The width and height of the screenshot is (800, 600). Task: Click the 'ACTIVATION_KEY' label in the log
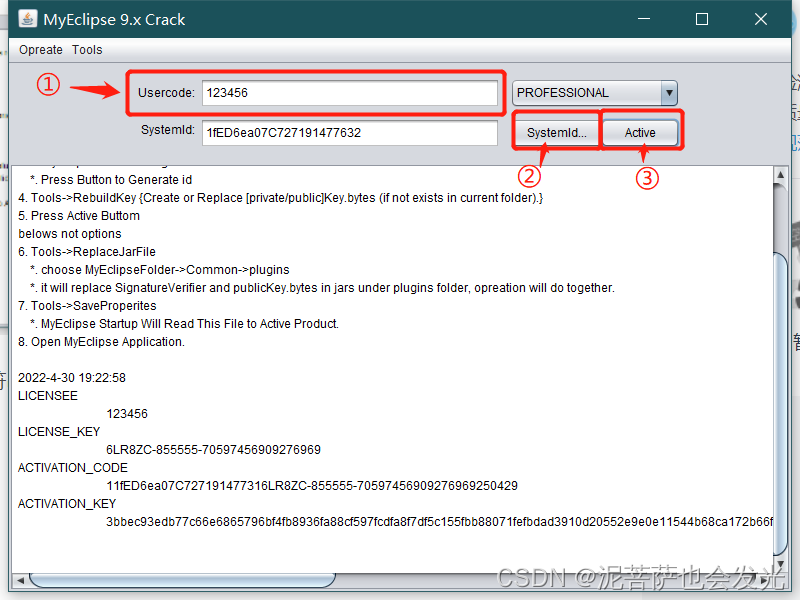point(67,504)
